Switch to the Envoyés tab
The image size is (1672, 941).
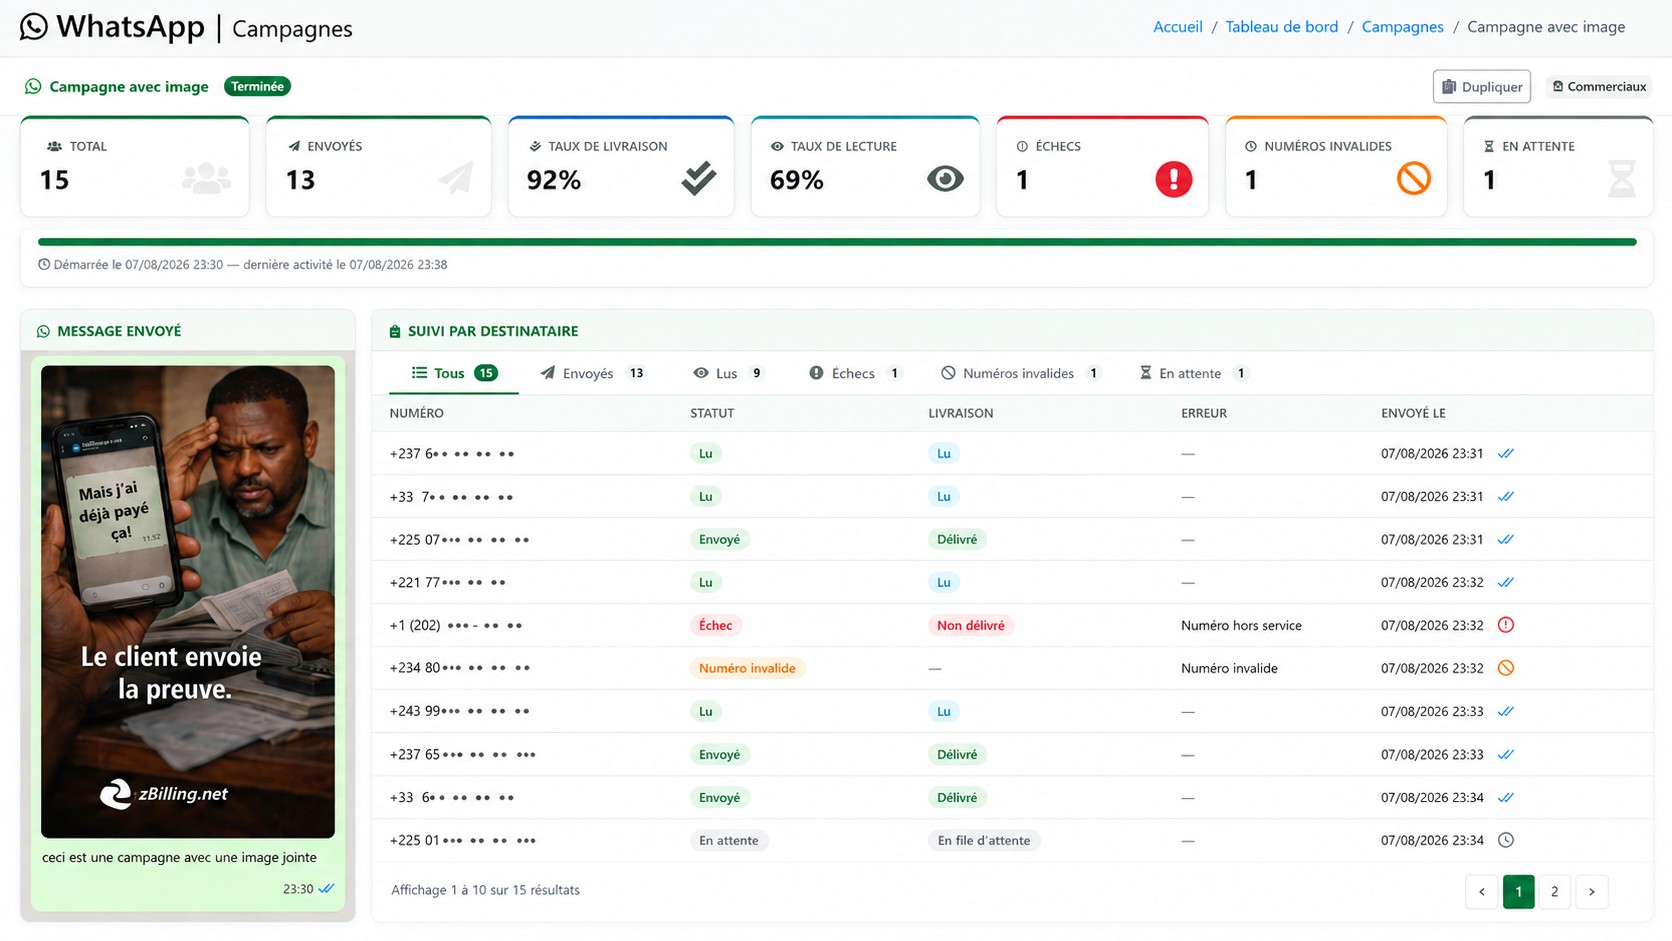[x=593, y=373]
